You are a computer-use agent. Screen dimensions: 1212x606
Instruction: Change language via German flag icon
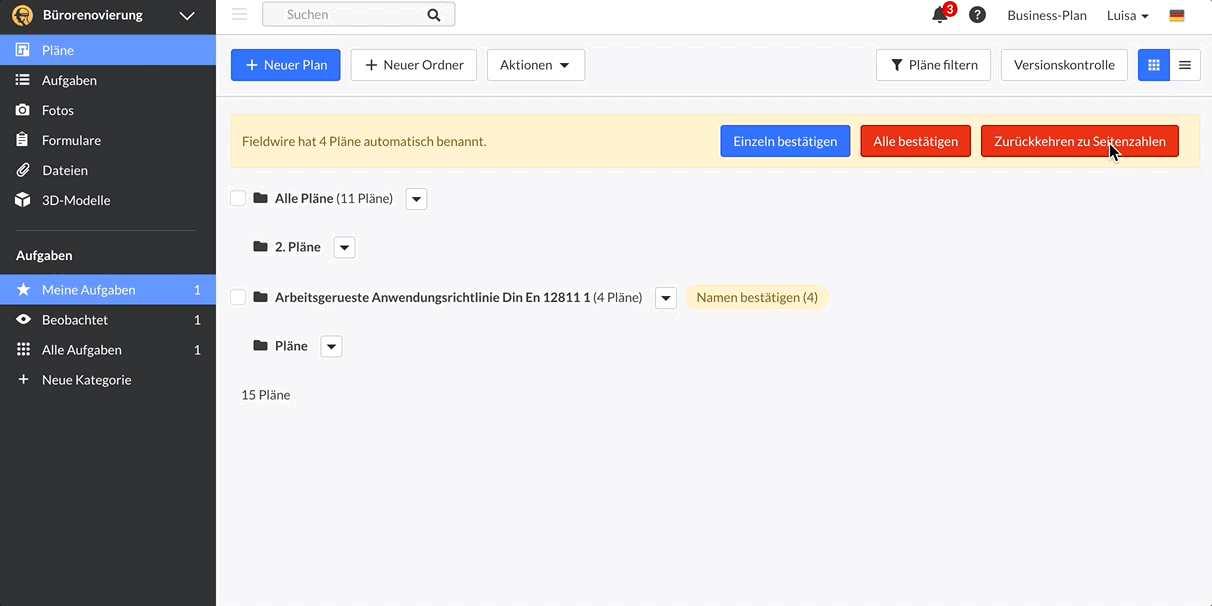pyautogui.click(x=1177, y=15)
